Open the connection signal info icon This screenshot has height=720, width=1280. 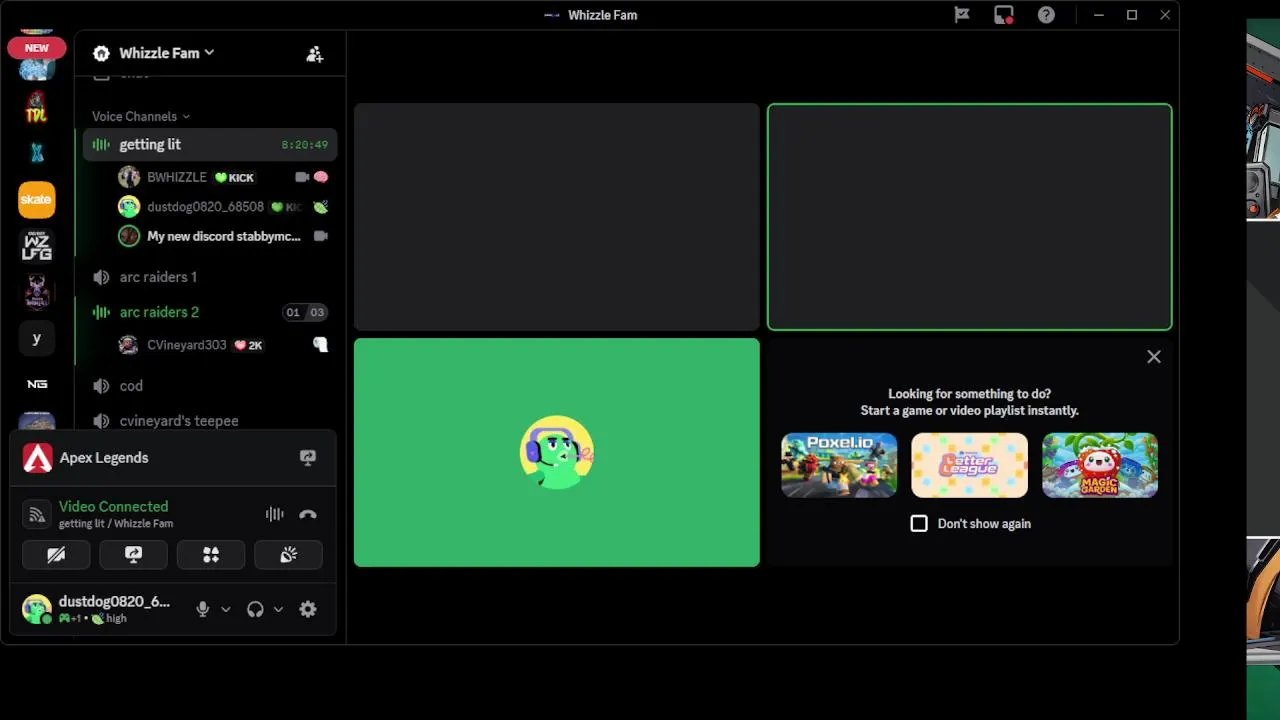point(37,514)
